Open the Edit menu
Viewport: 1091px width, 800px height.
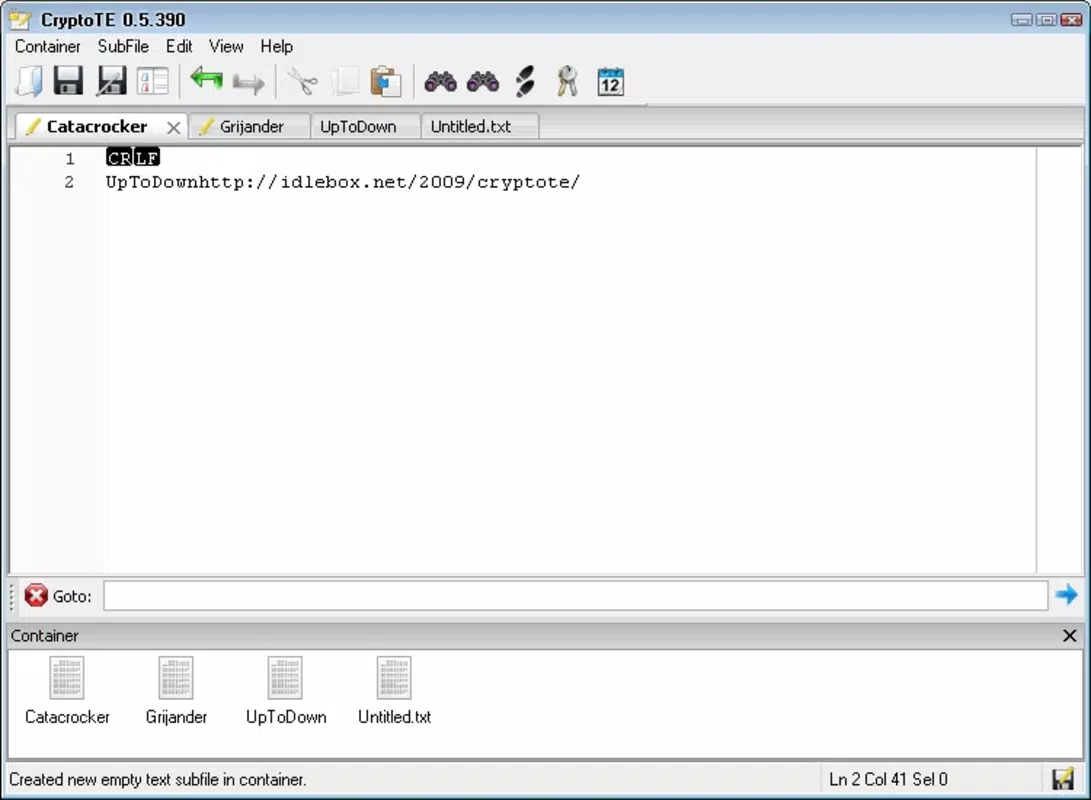[179, 47]
